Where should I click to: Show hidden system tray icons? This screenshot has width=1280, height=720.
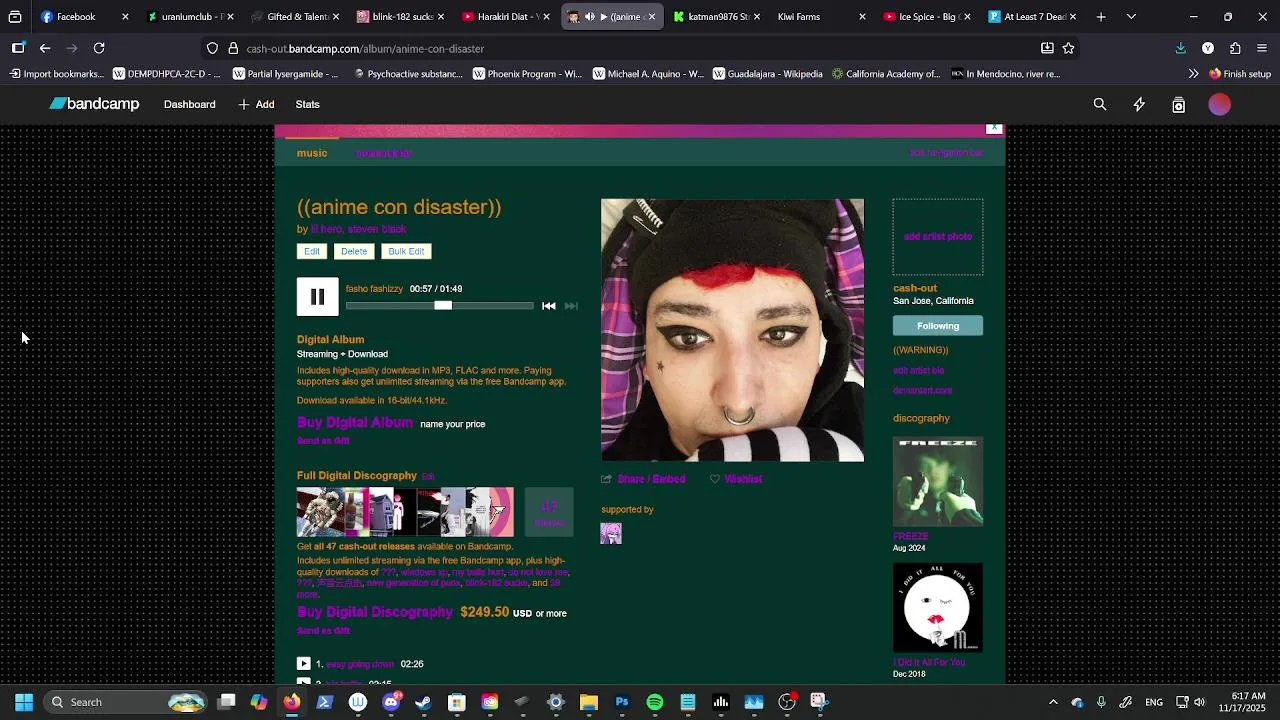pos(1053,702)
